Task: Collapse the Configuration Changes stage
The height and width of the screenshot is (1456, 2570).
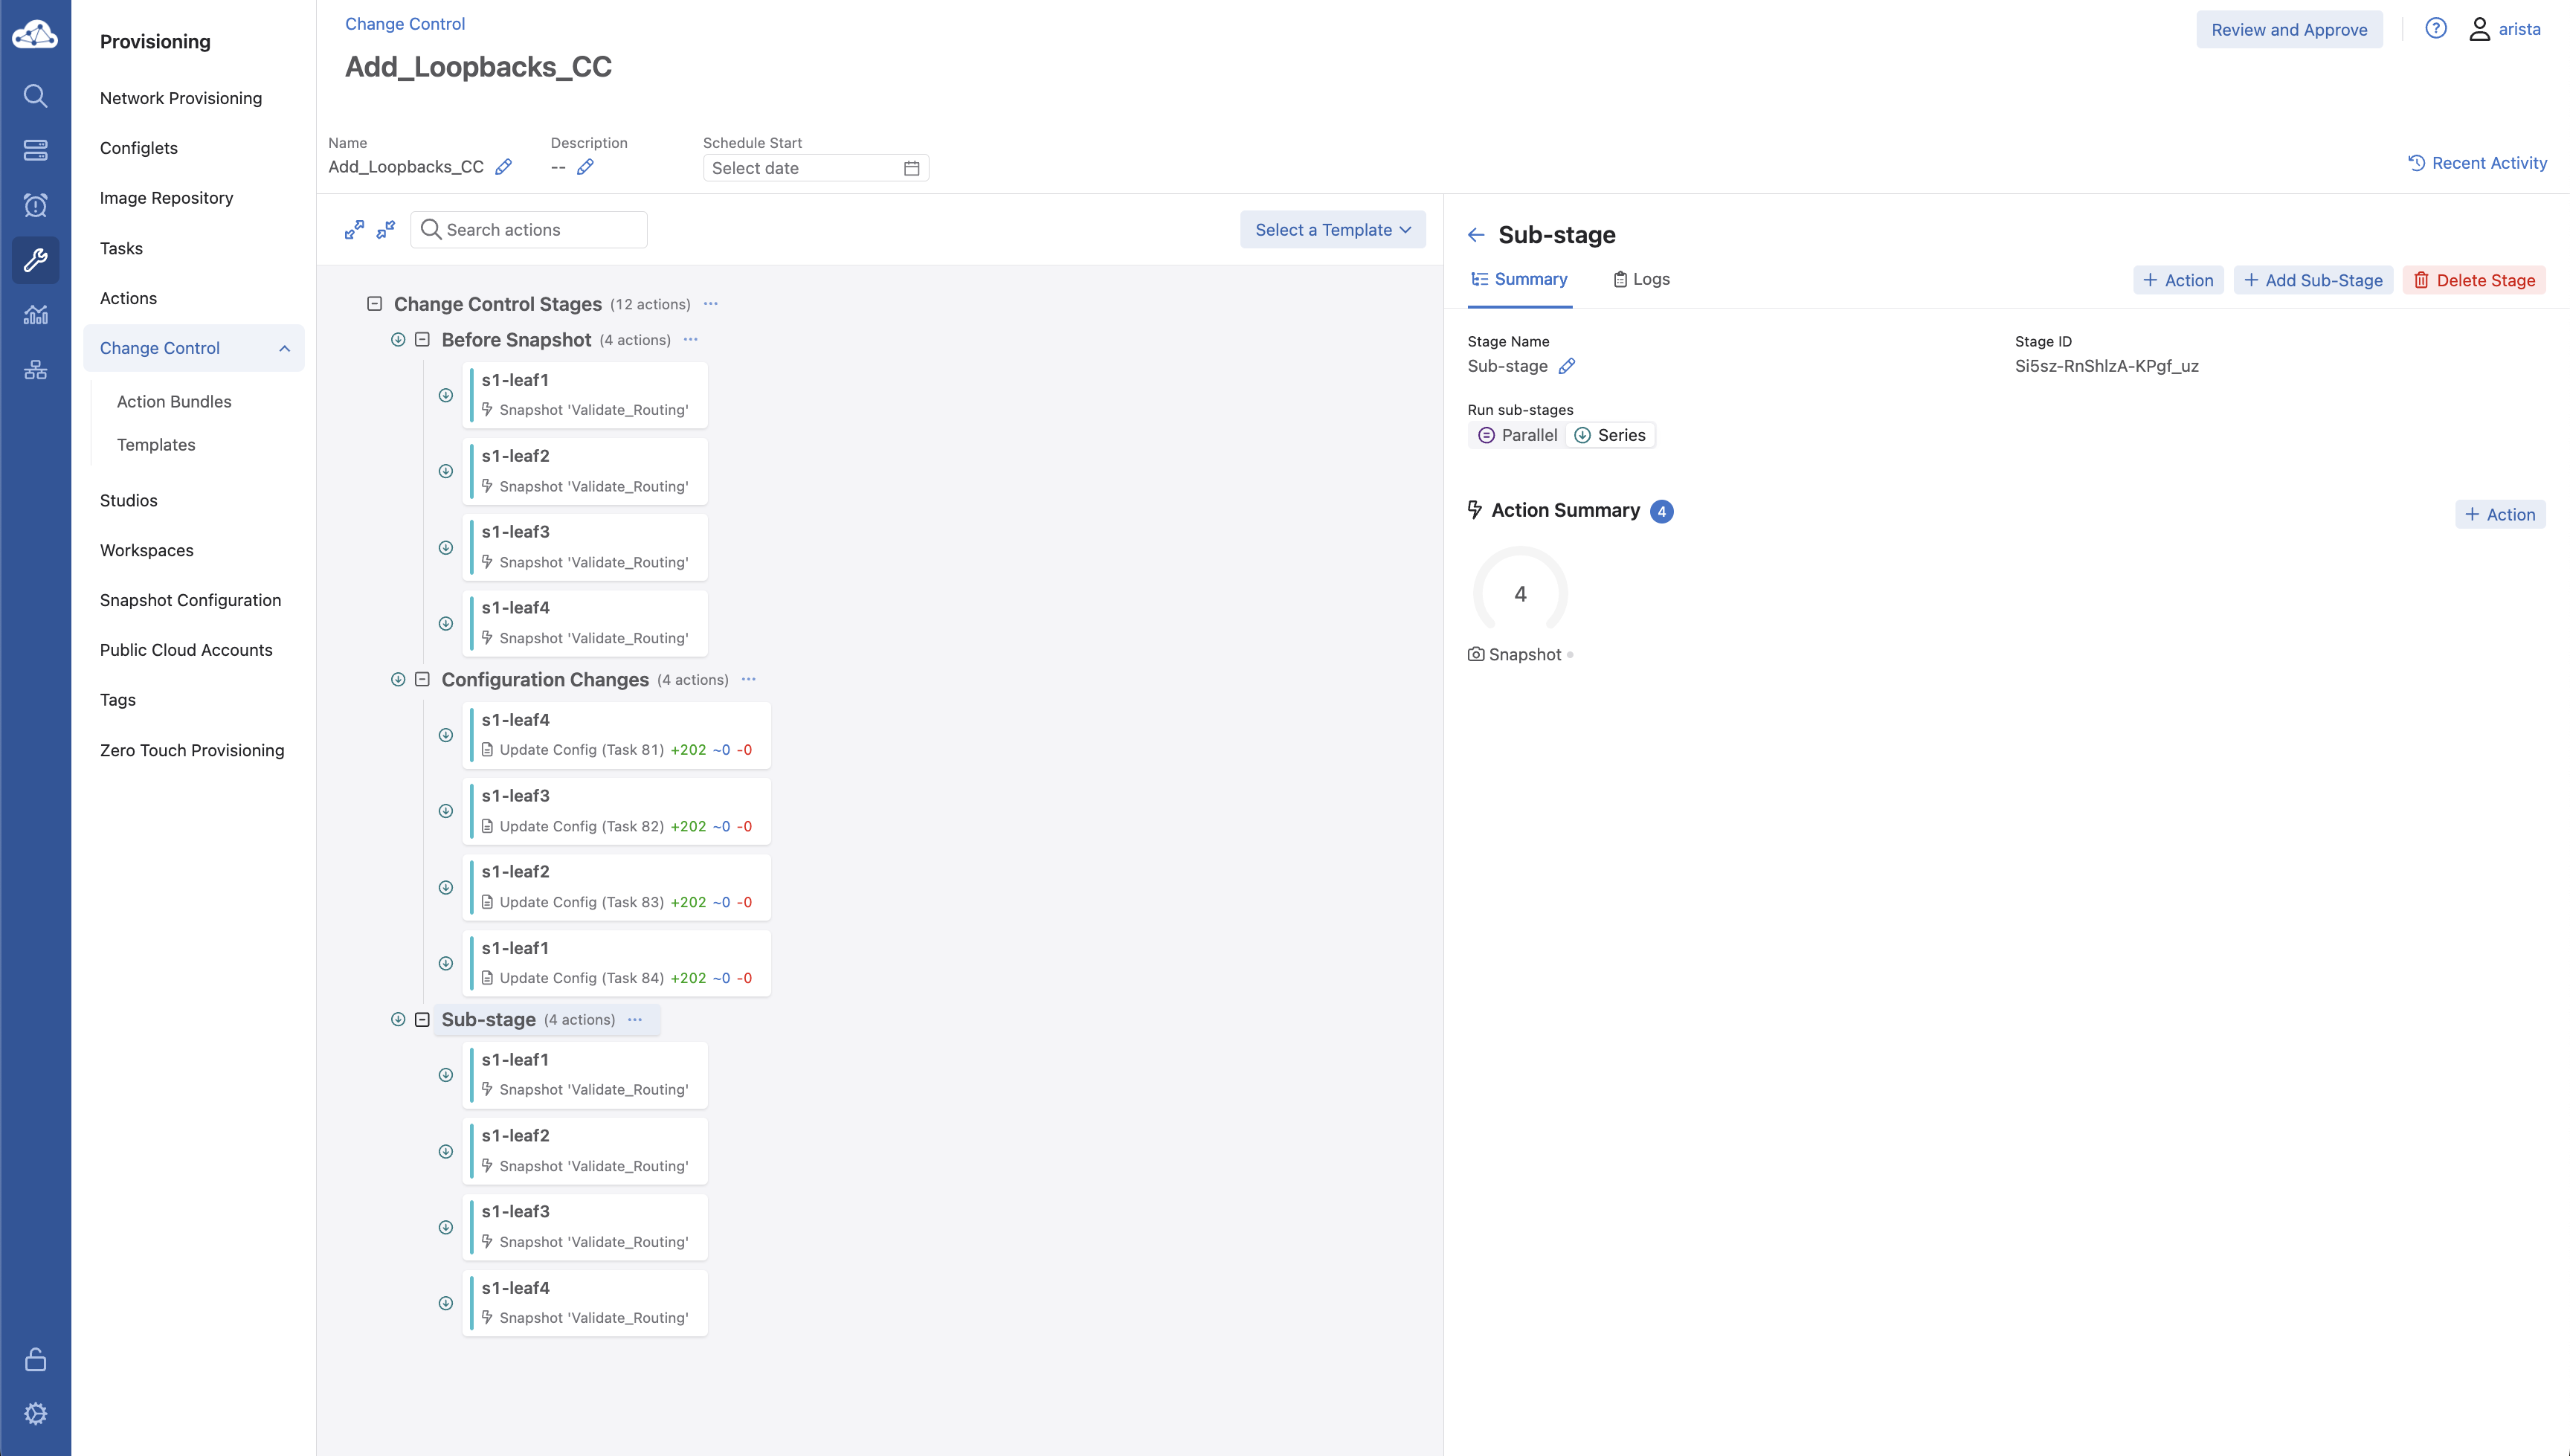Action: click(x=422, y=680)
